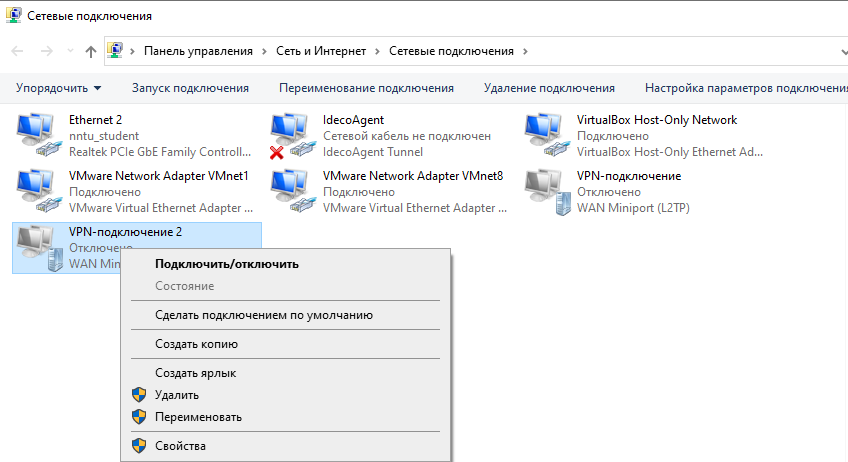Click WAN Miniport (L2TP) device text
Image resolution: width=848 pixels, height=462 pixels.
click(633, 208)
